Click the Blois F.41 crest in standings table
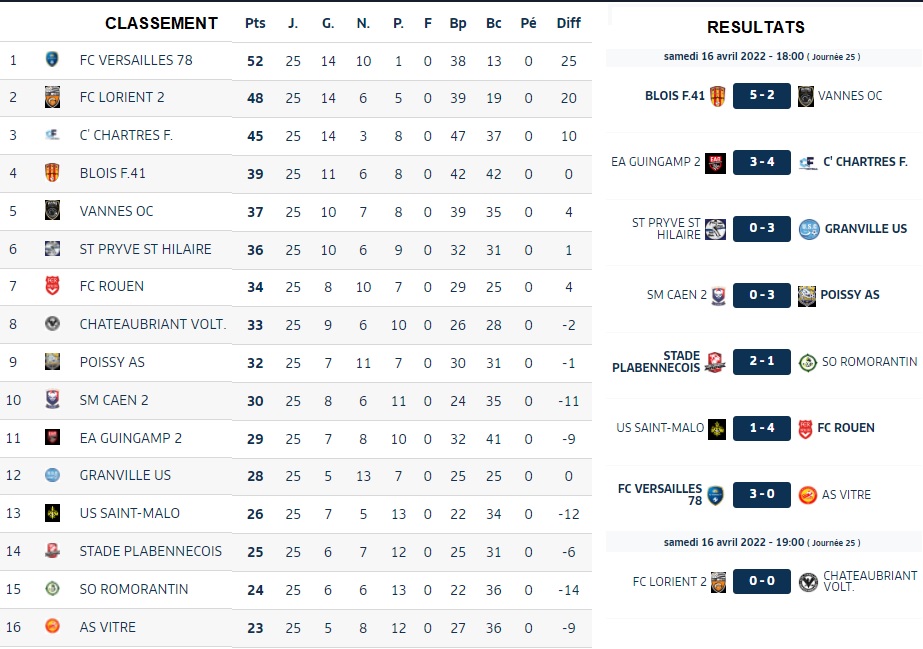 pos(52,172)
